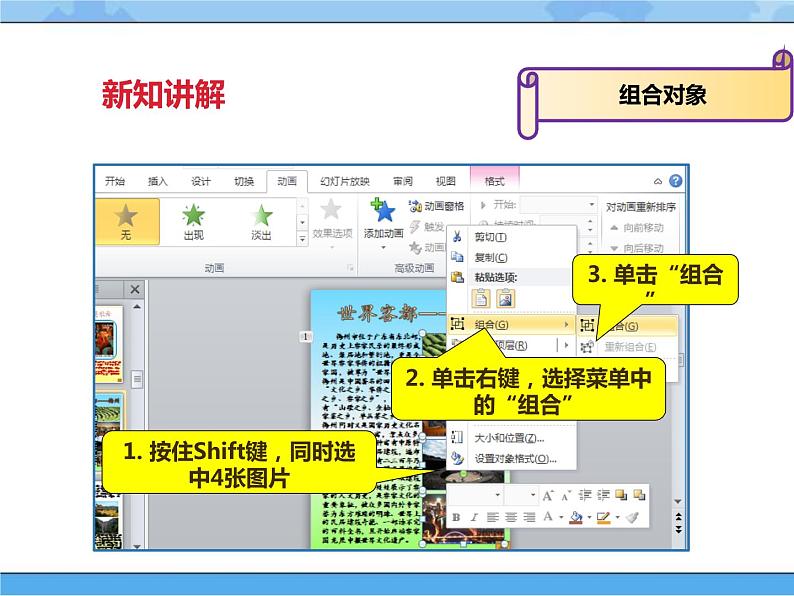This screenshot has height=596, width=794.
Task: Toggle italic in the mini toolbar
Action: [x=474, y=517]
